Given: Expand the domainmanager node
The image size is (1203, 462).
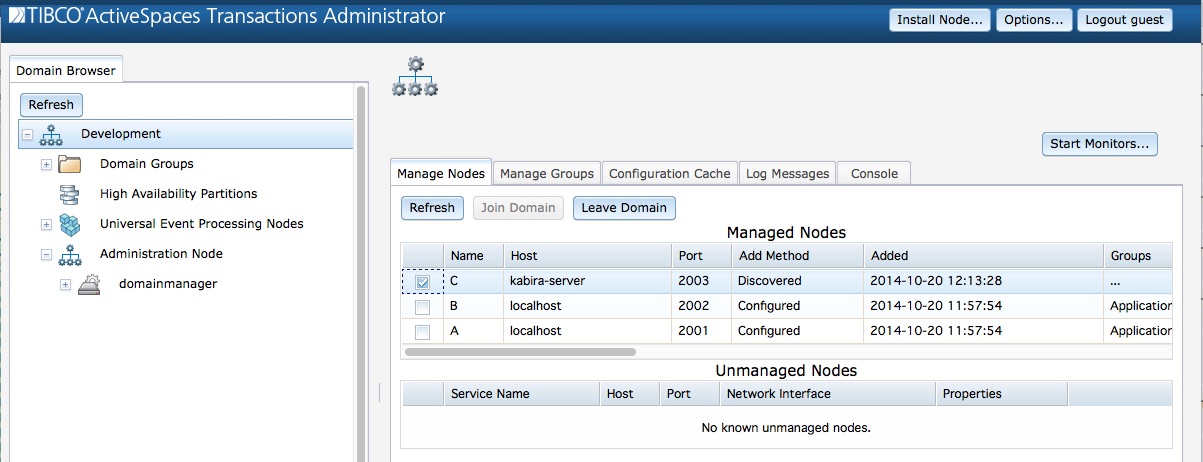Looking at the screenshot, I should pyautogui.click(x=66, y=284).
